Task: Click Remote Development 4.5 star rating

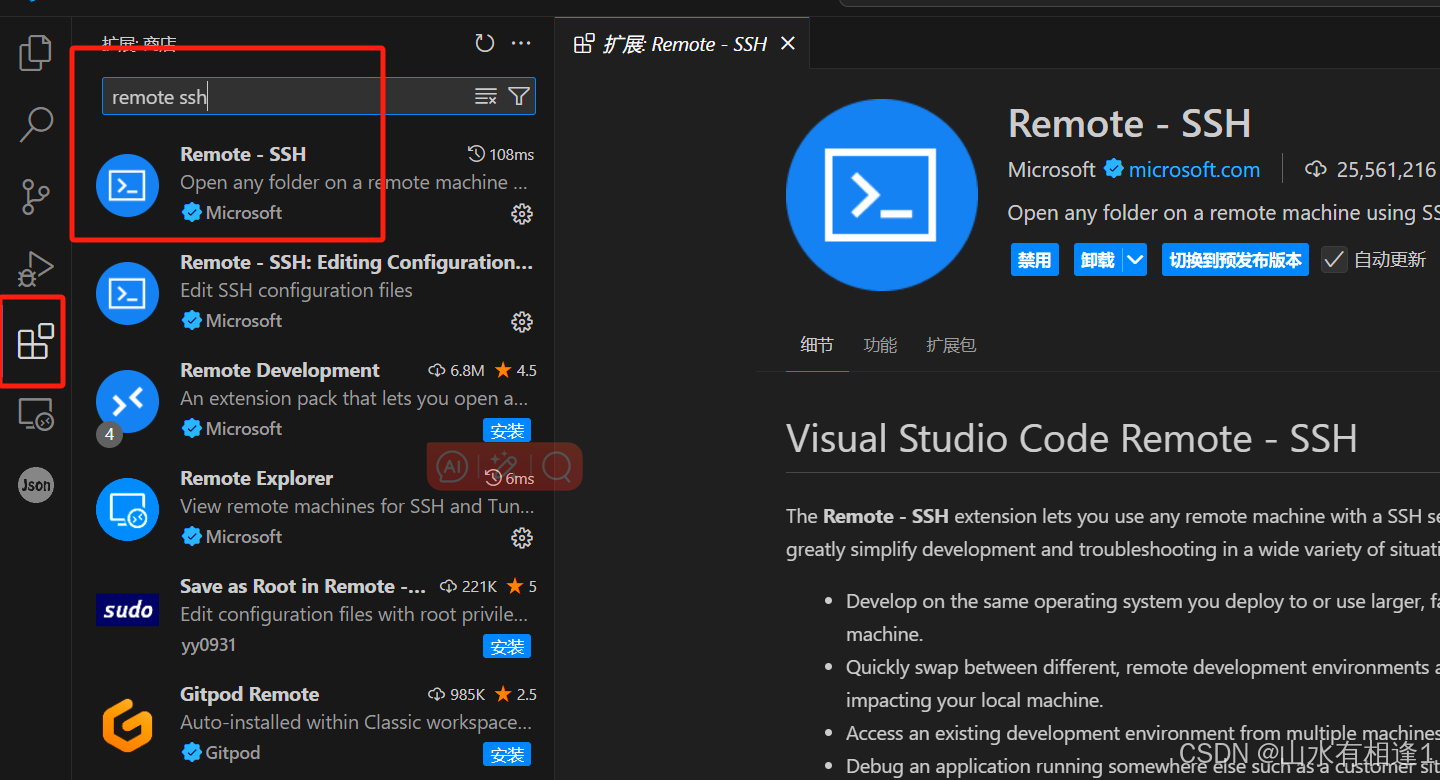Action: 515,370
